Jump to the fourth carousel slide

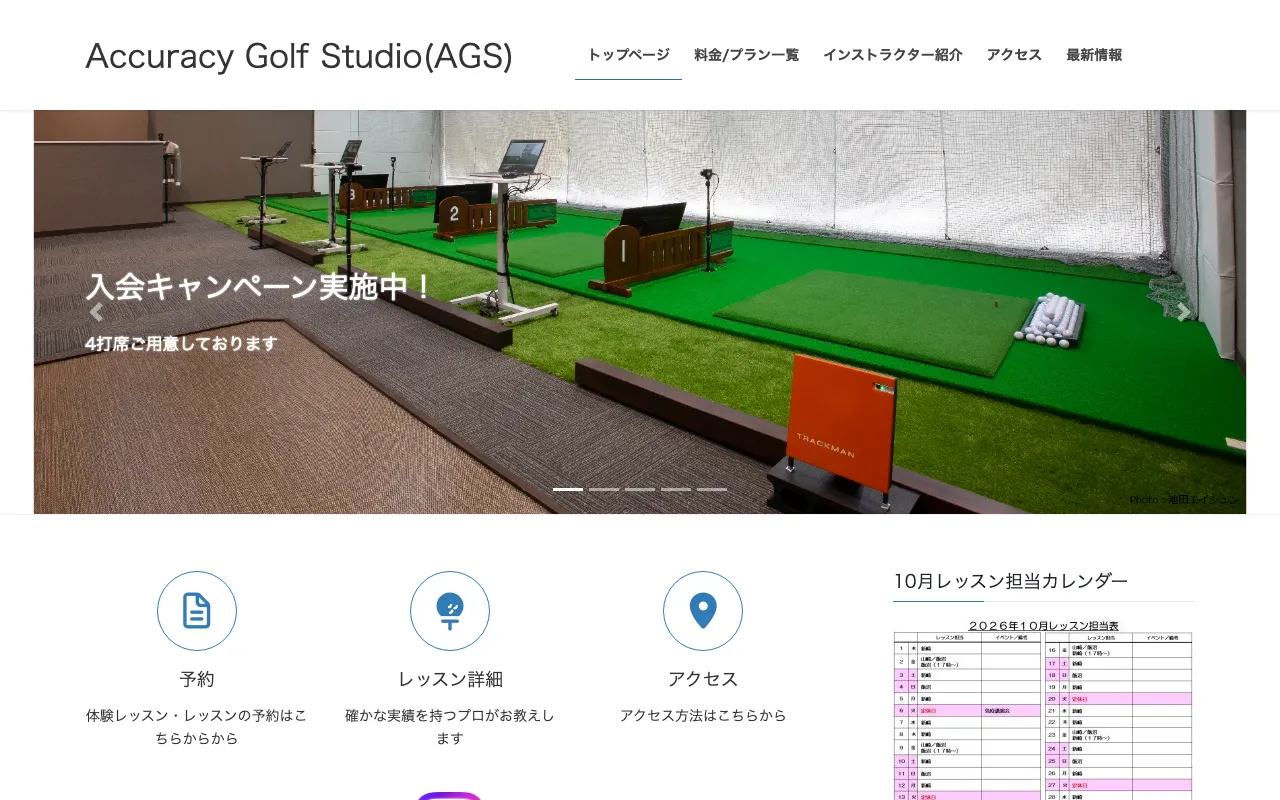tap(676, 489)
